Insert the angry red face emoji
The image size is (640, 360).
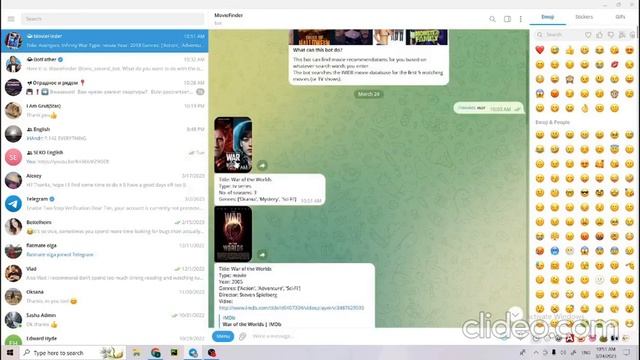click(x=555, y=93)
